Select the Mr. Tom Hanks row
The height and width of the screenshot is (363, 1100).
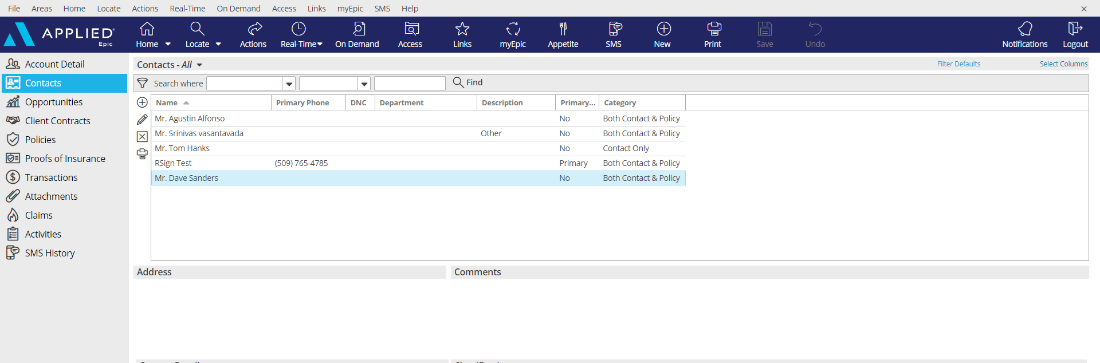[x=418, y=148]
